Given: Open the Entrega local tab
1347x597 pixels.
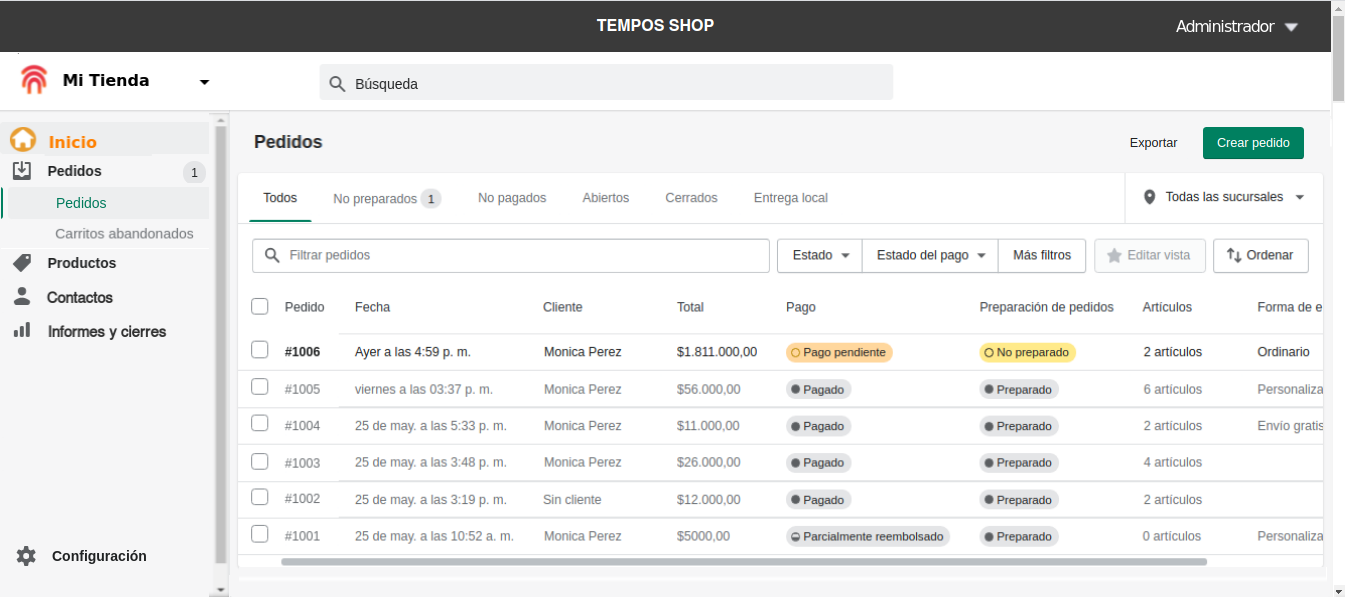Looking at the screenshot, I should (x=790, y=198).
